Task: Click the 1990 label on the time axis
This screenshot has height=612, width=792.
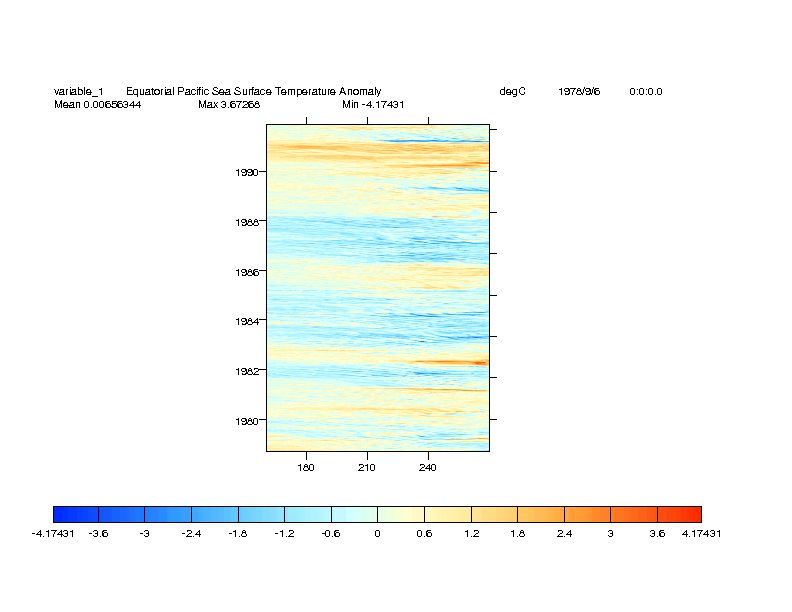Action: pos(247,172)
